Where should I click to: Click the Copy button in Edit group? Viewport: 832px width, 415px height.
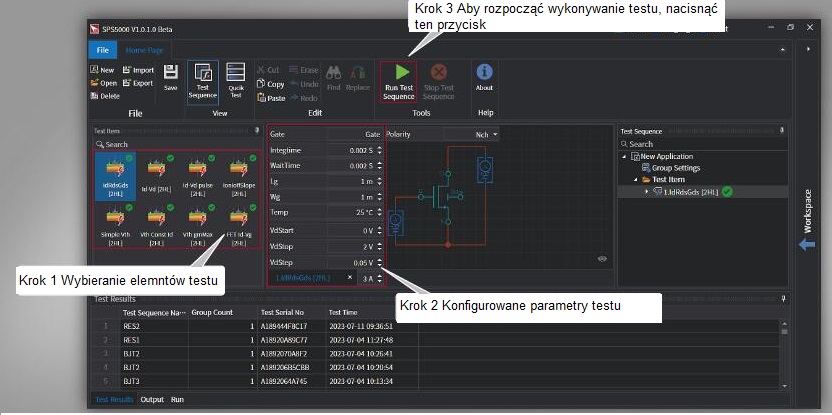[271, 84]
